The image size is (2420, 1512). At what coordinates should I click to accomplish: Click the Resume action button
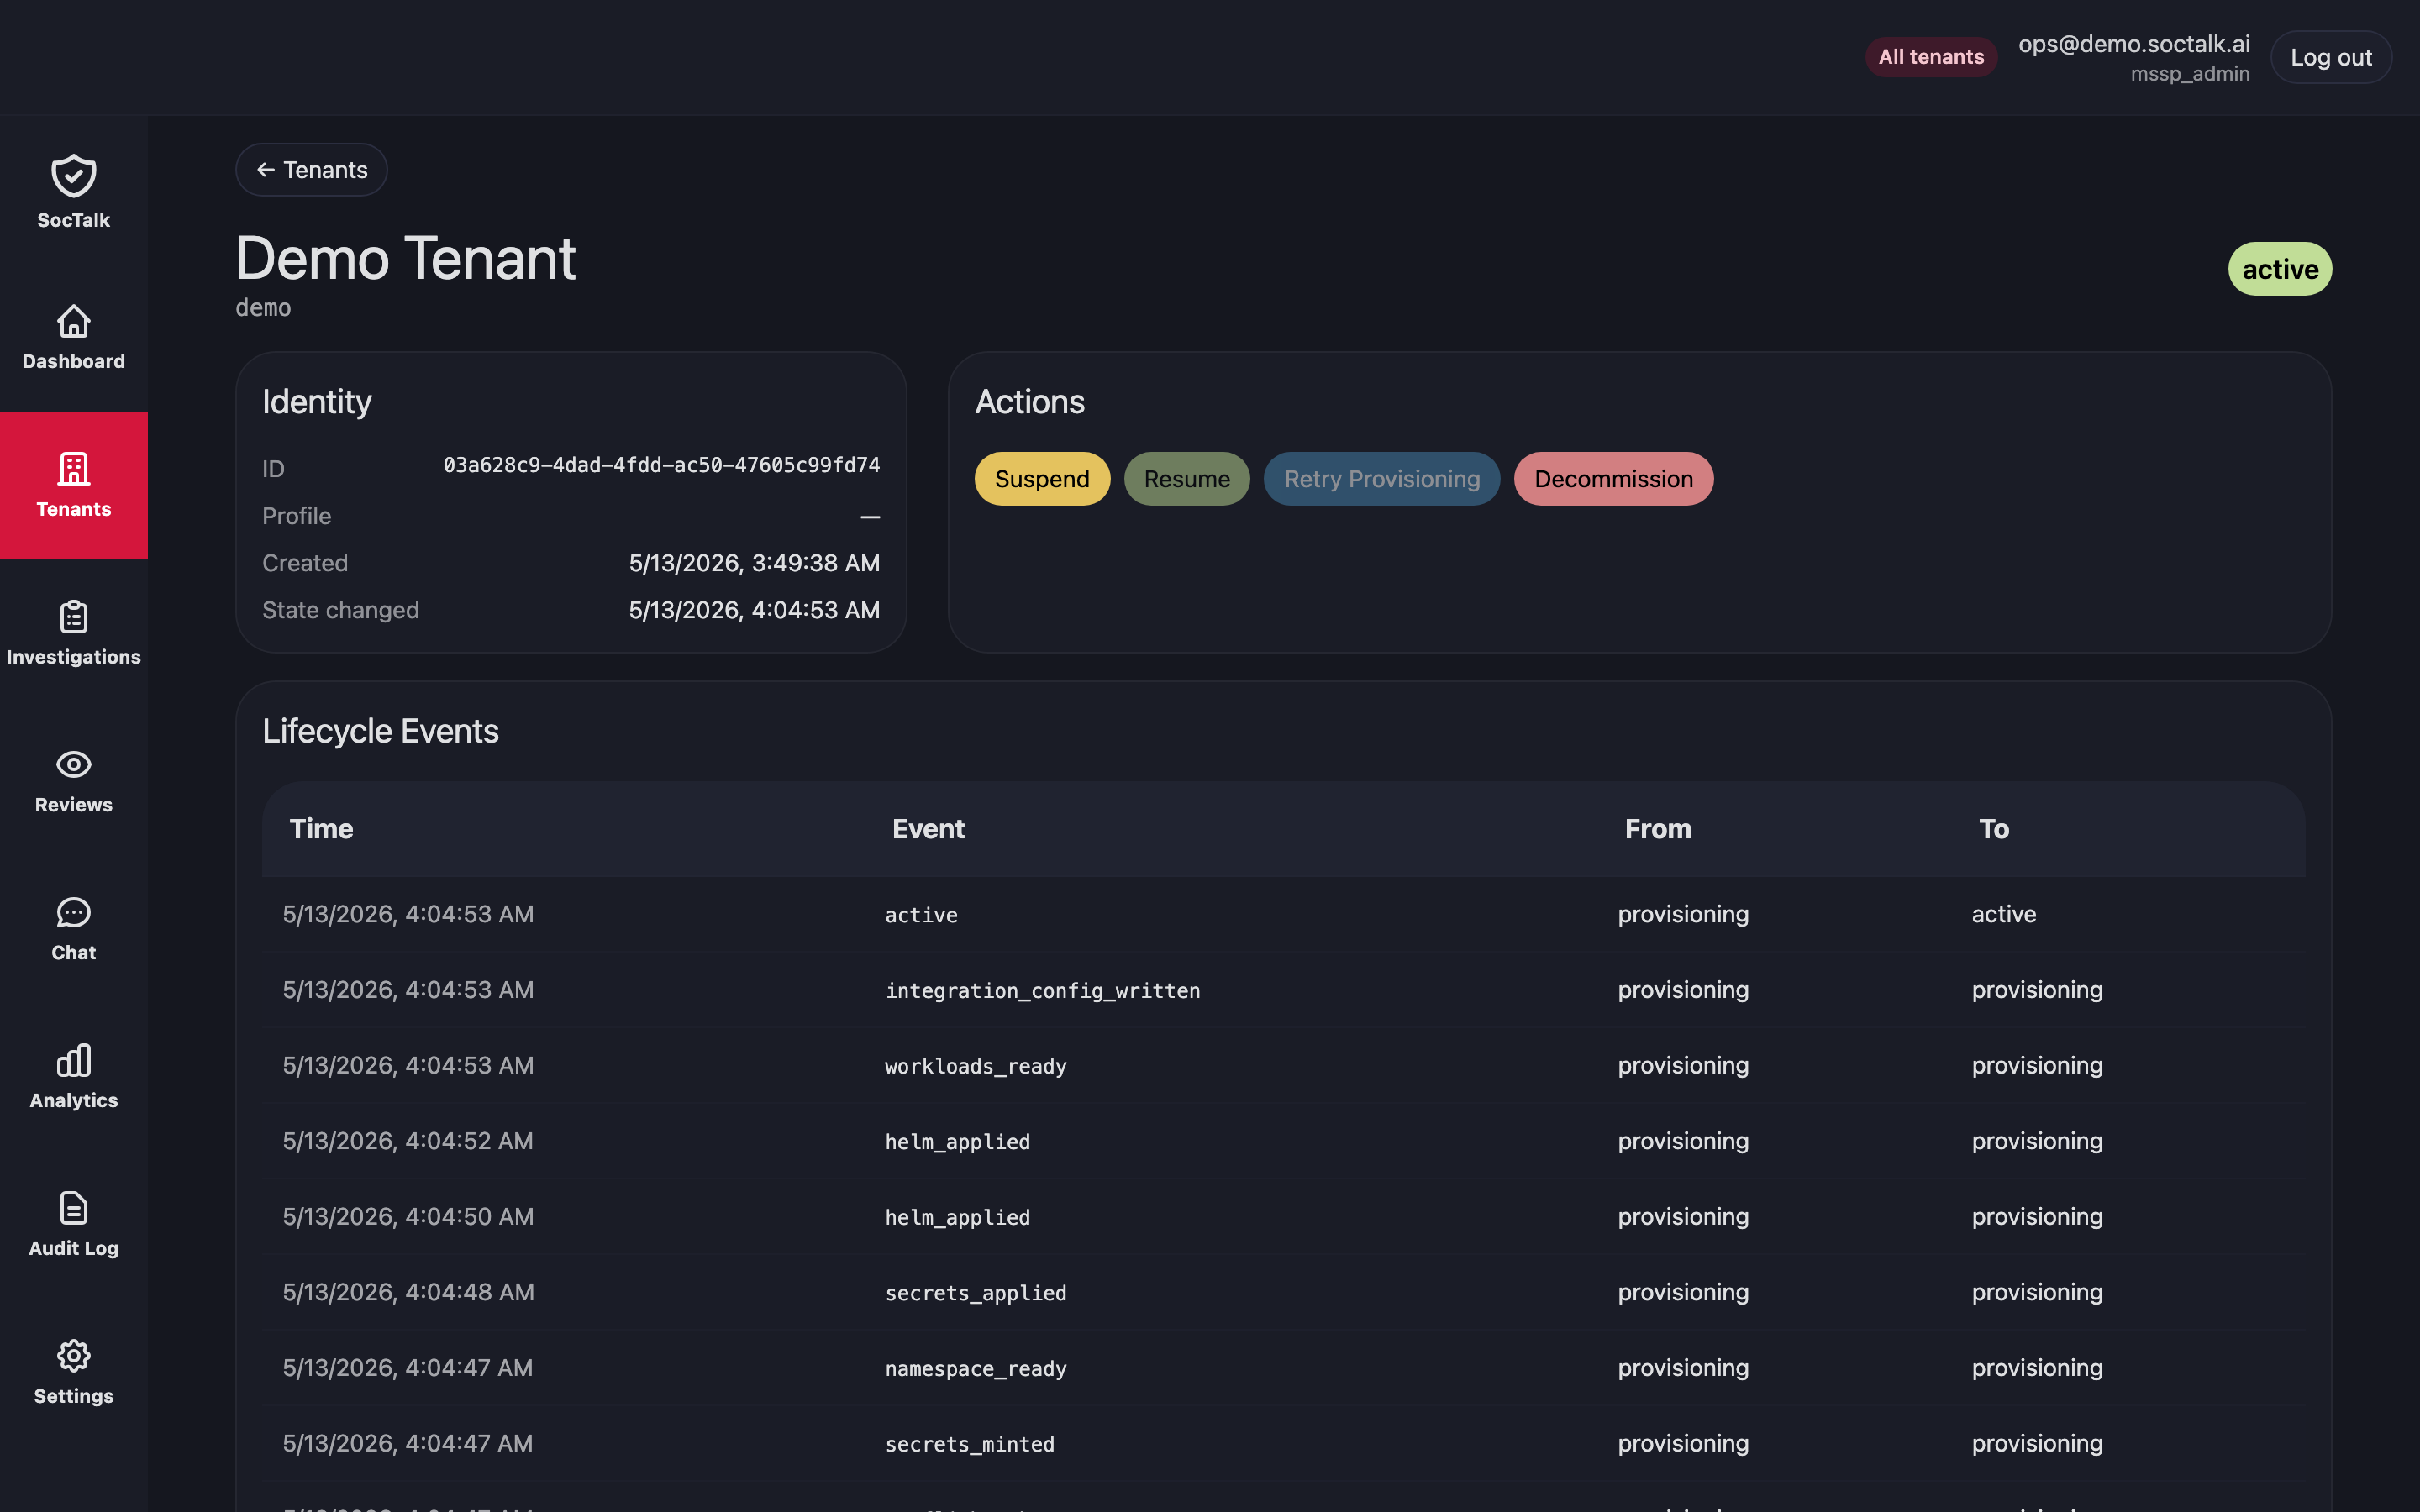[x=1187, y=479]
